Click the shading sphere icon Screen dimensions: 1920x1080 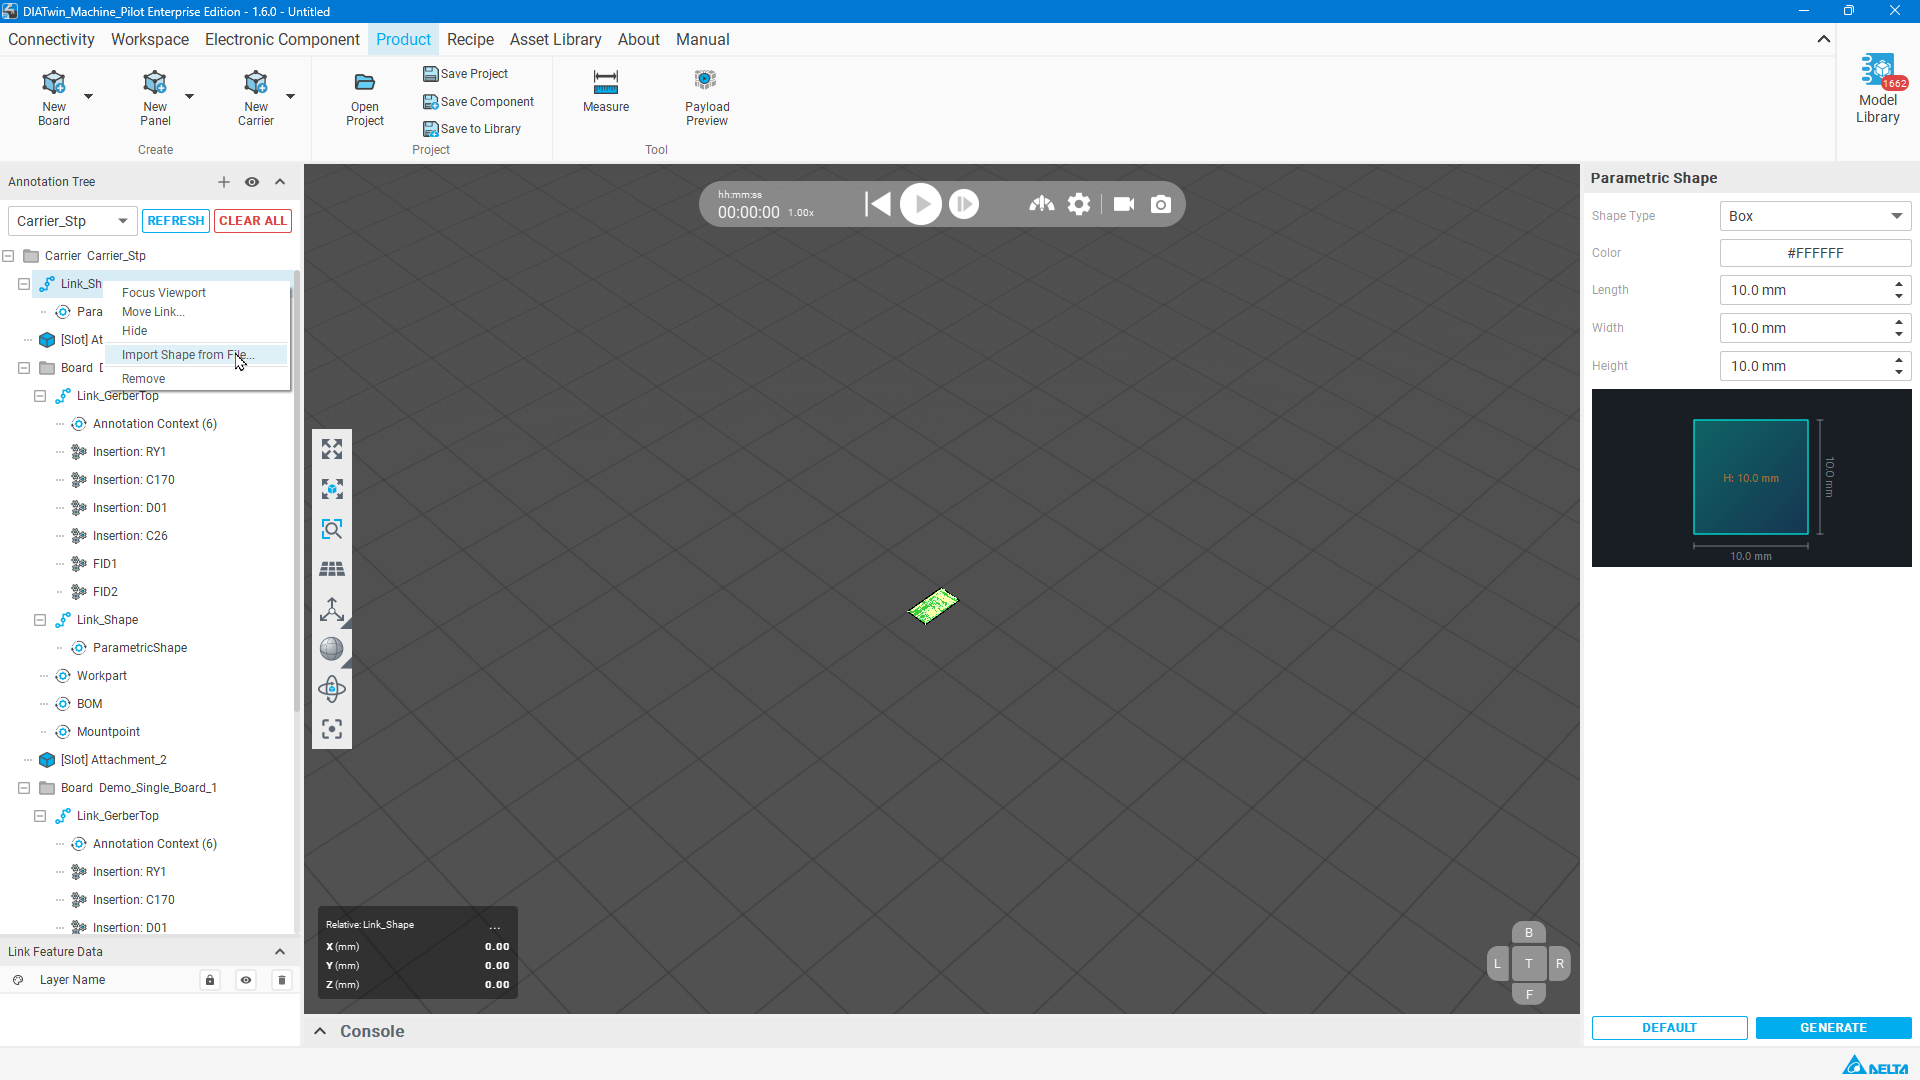tap(332, 649)
